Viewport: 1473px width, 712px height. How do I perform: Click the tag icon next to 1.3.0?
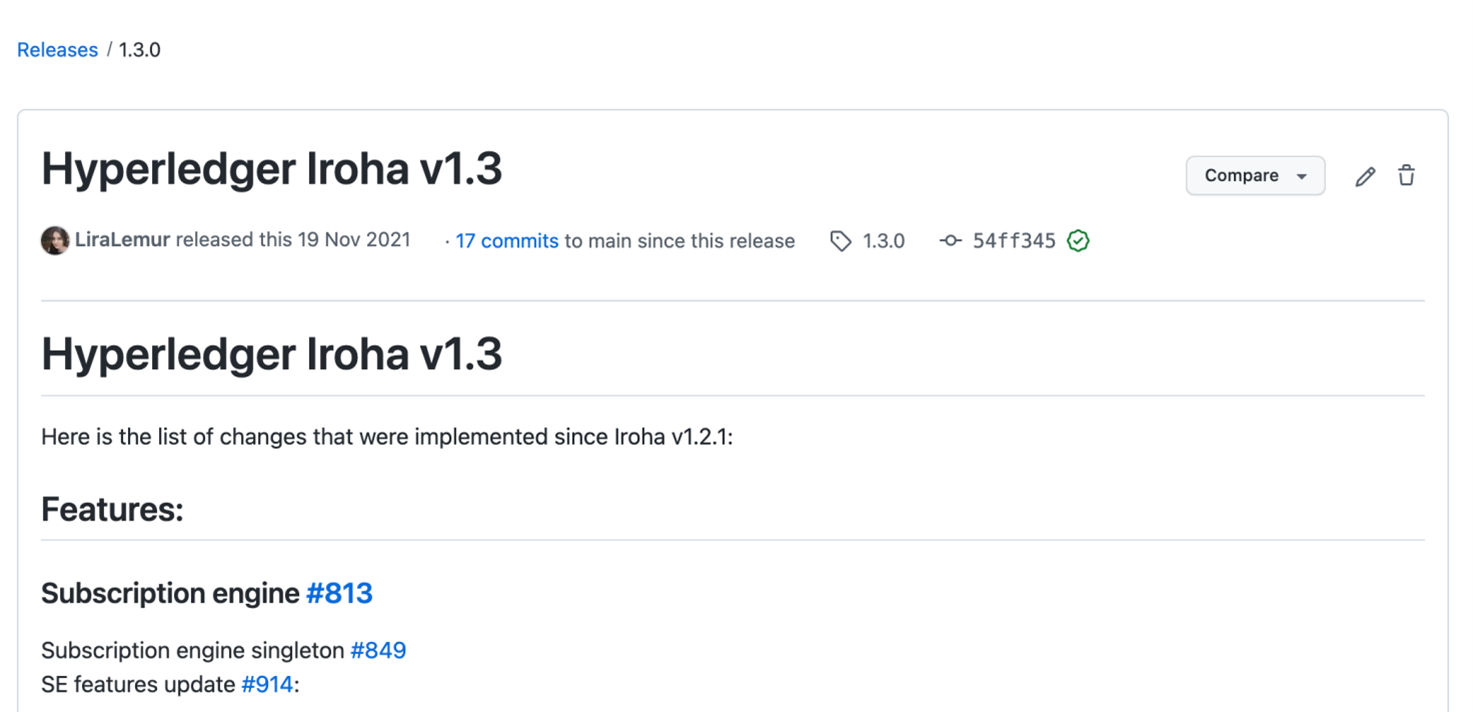840,240
